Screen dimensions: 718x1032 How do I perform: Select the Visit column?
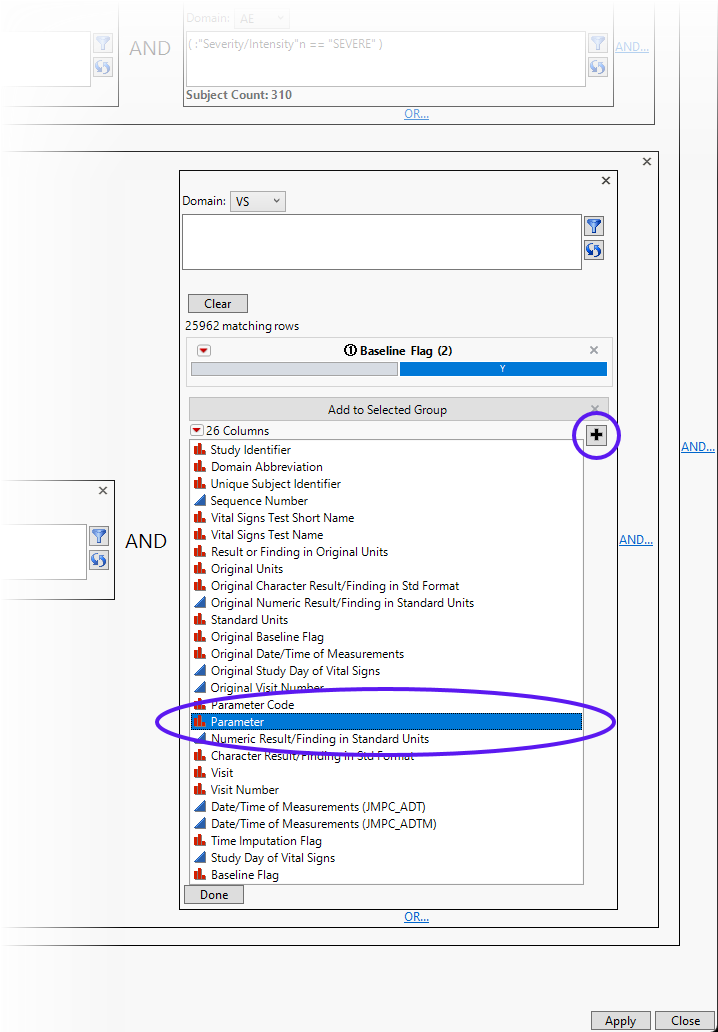point(386,773)
